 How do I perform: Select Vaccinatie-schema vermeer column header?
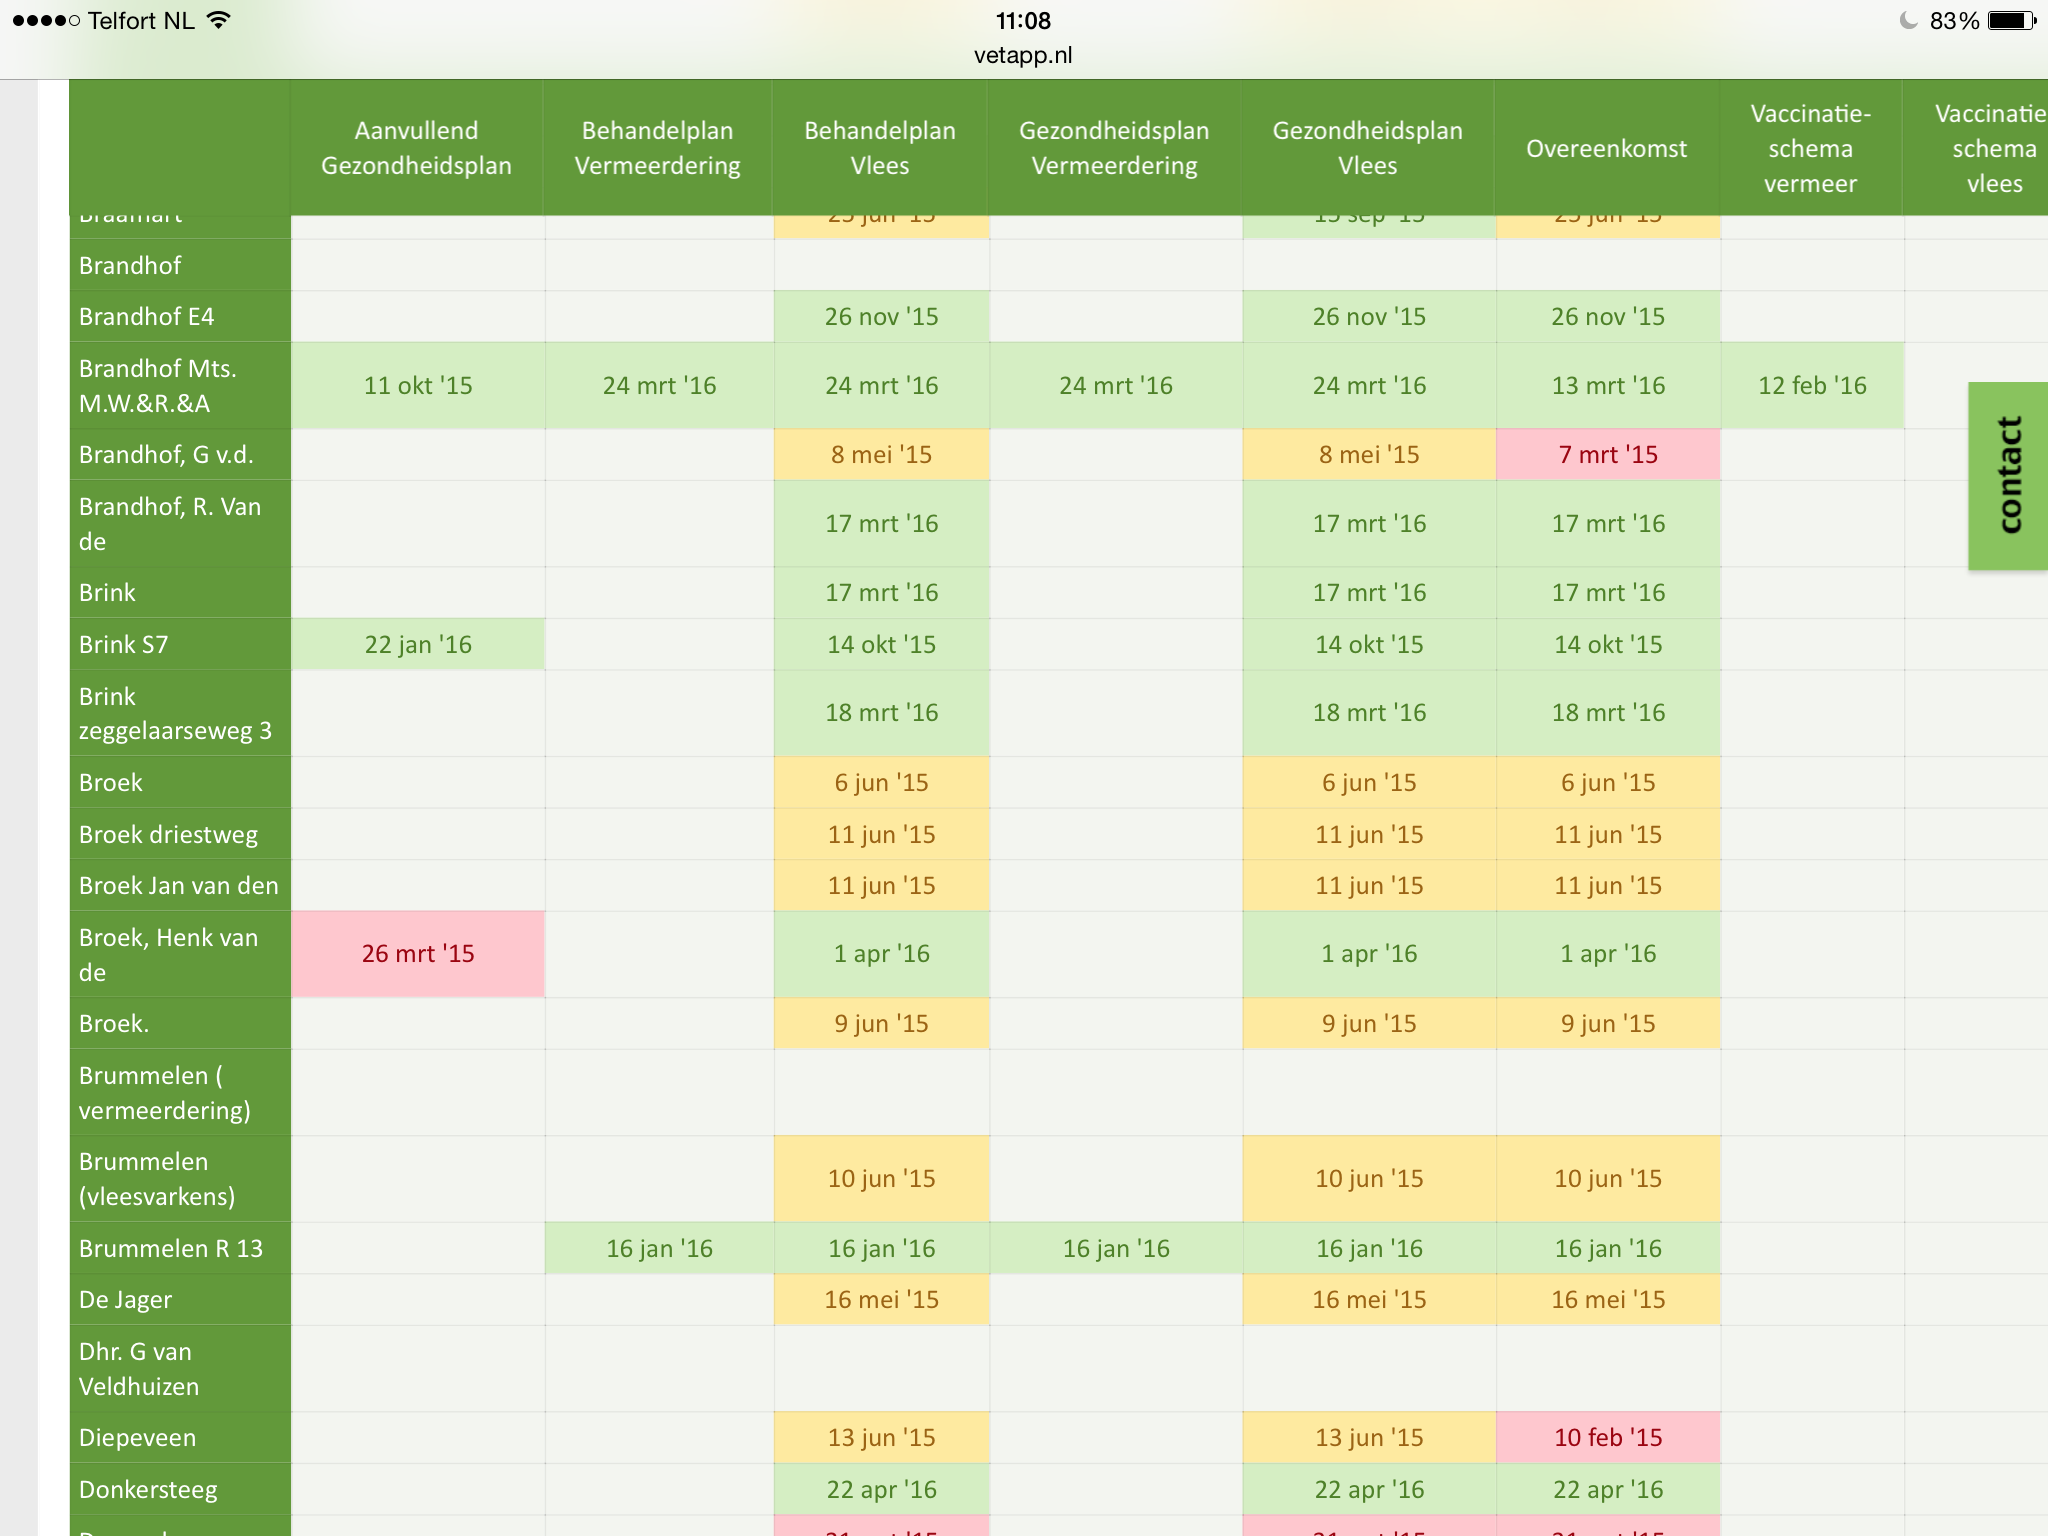point(1810,148)
